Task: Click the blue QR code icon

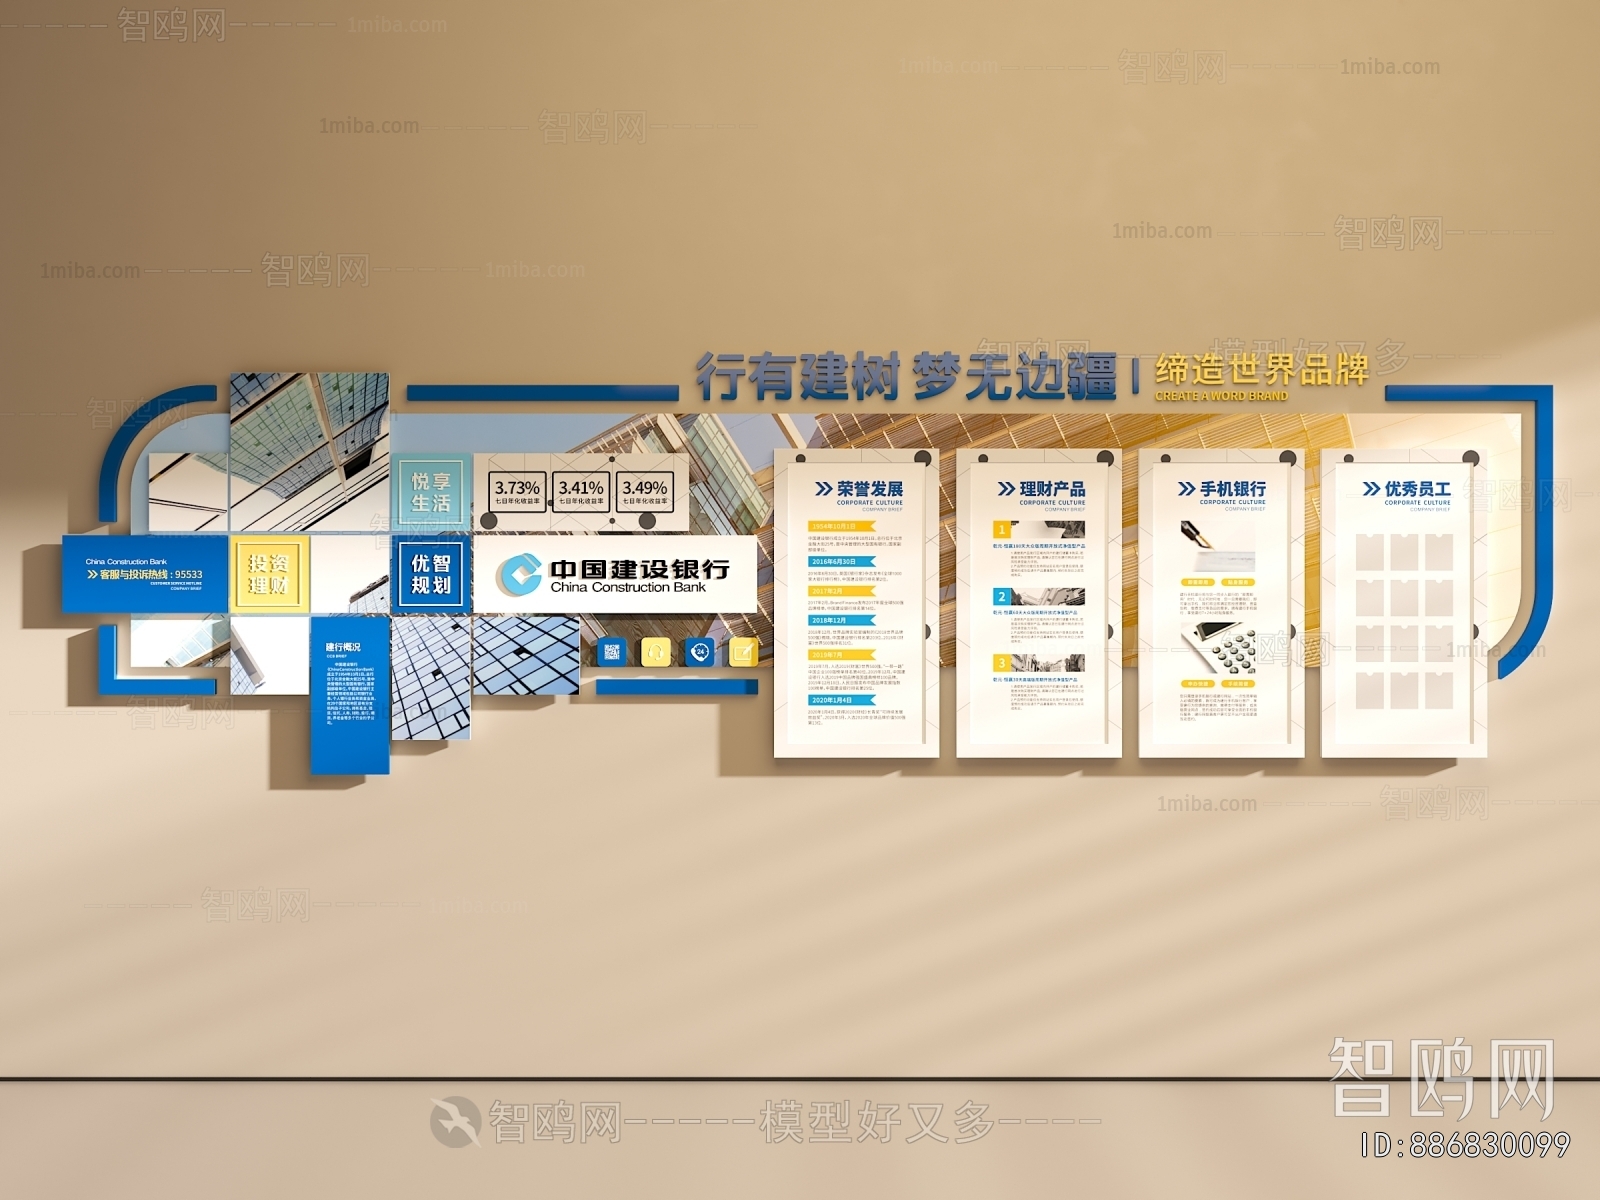Action: pyautogui.click(x=611, y=653)
